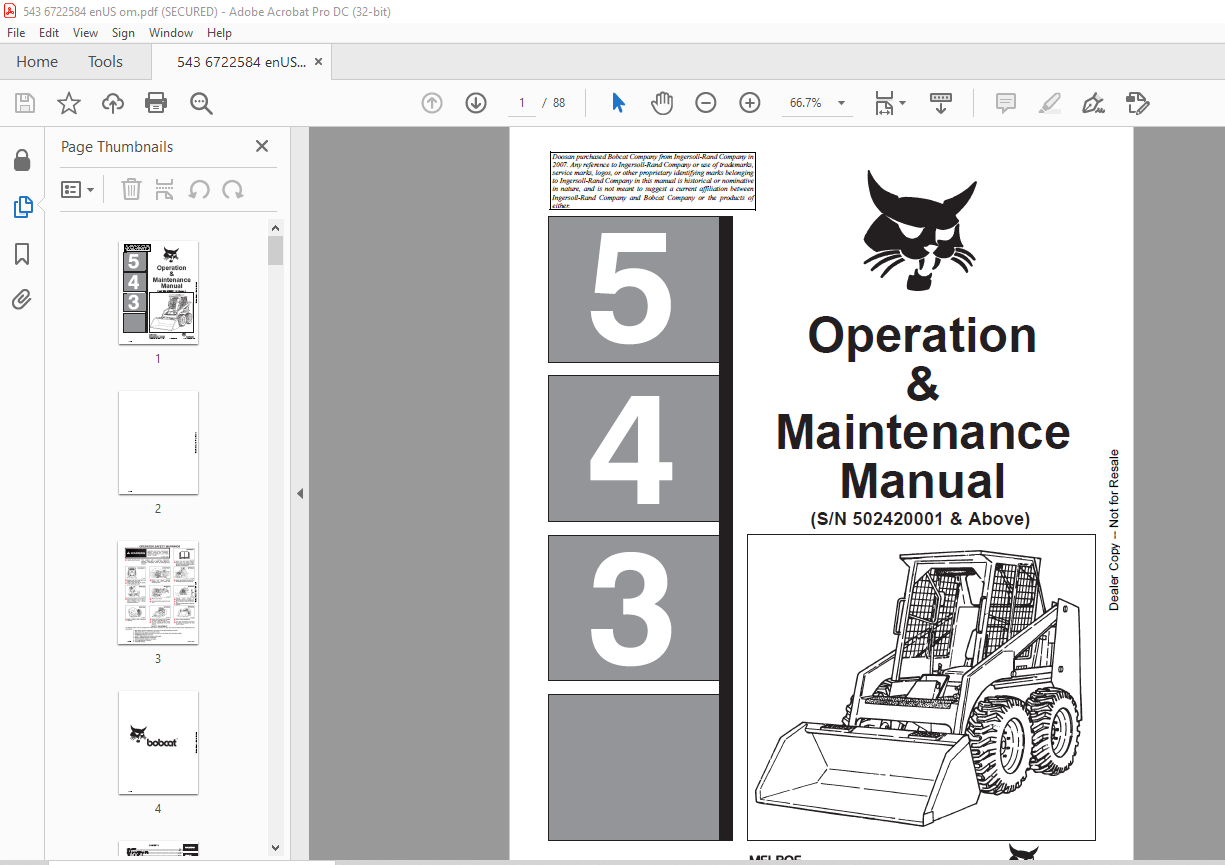
Task: Collapse the navigation pane with left arrow
Action: 299,494
